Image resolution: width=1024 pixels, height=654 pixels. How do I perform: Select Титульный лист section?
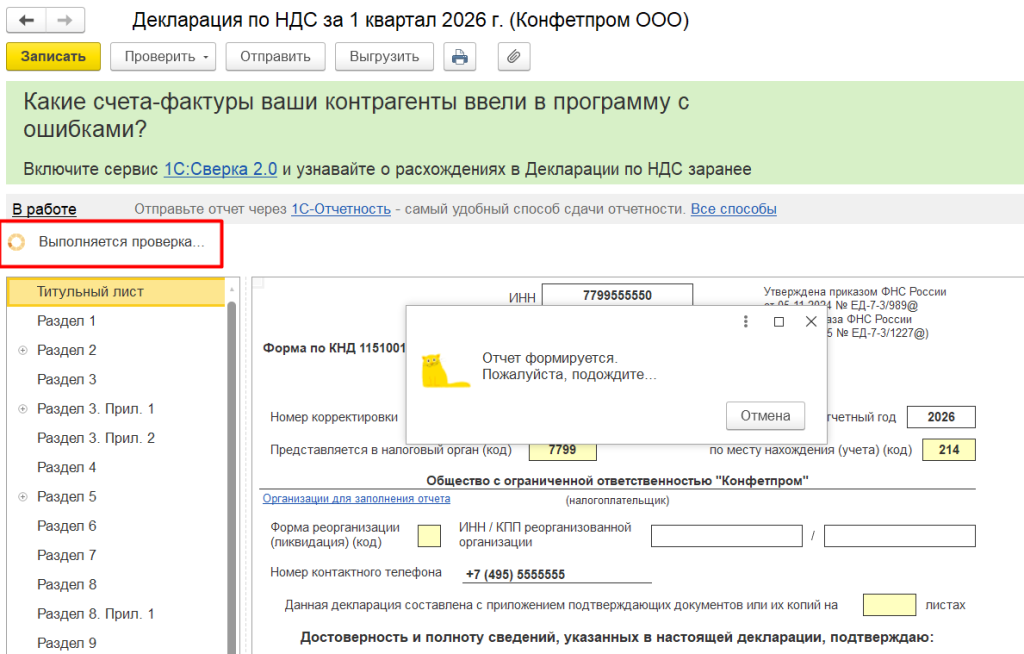90,292
